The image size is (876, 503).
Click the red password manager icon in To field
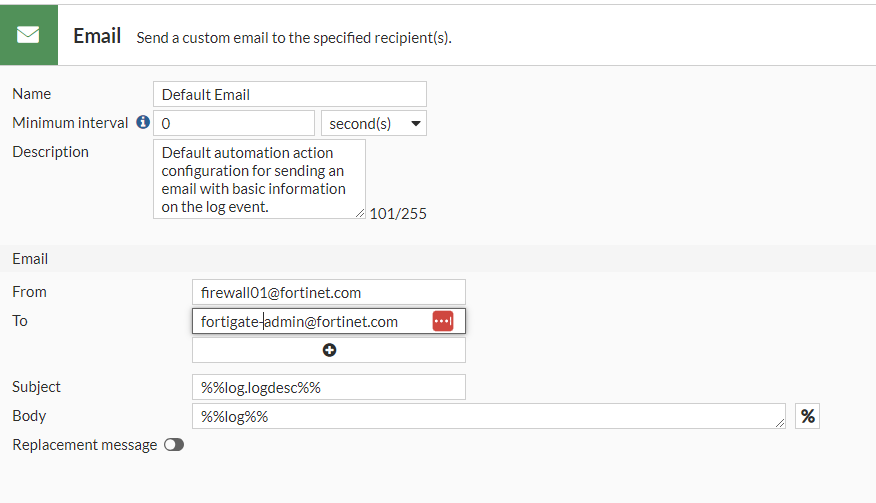(x=443, y=321)
